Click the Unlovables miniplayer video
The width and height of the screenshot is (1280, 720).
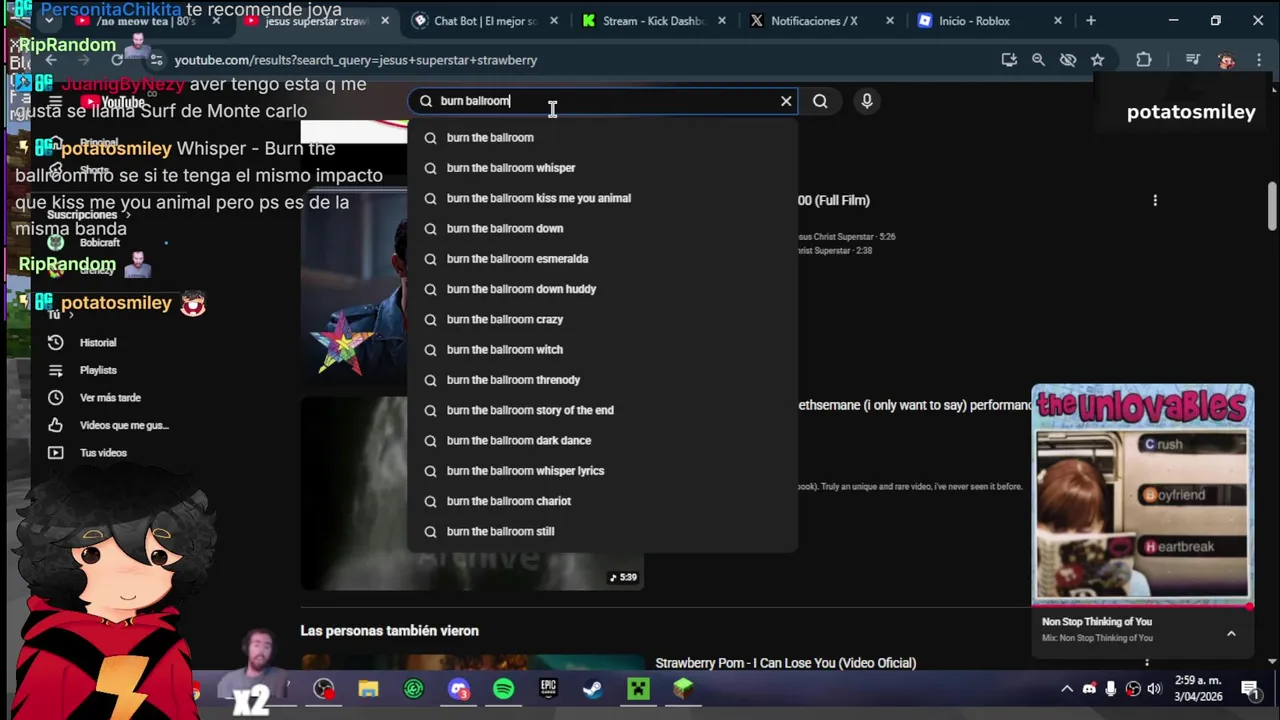[x=1142, y=495]
